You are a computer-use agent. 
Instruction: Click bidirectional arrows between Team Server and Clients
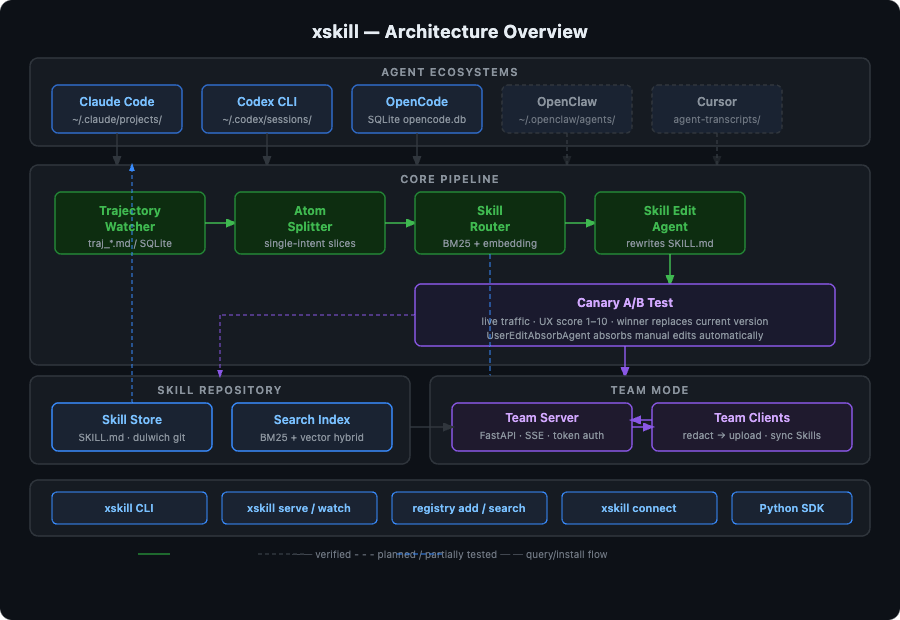[x=642, y=424]
